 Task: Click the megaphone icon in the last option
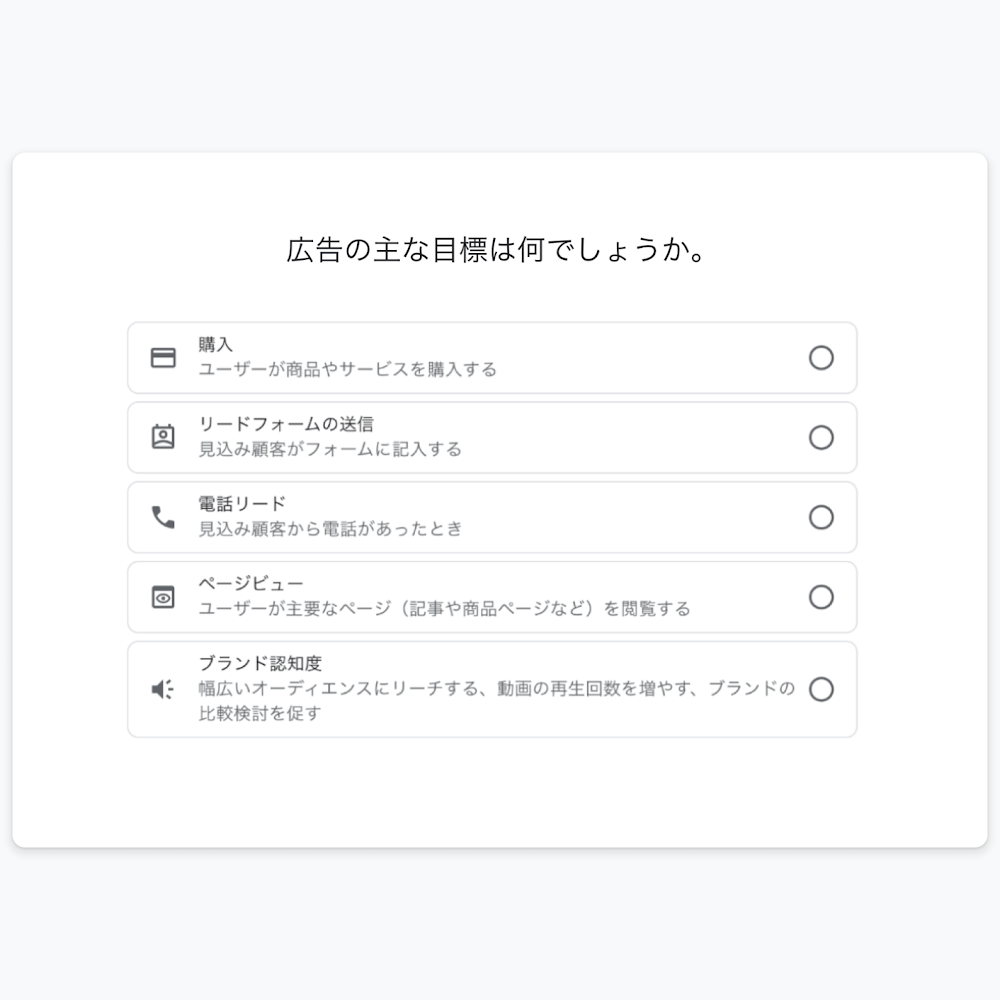pos(162,689)
